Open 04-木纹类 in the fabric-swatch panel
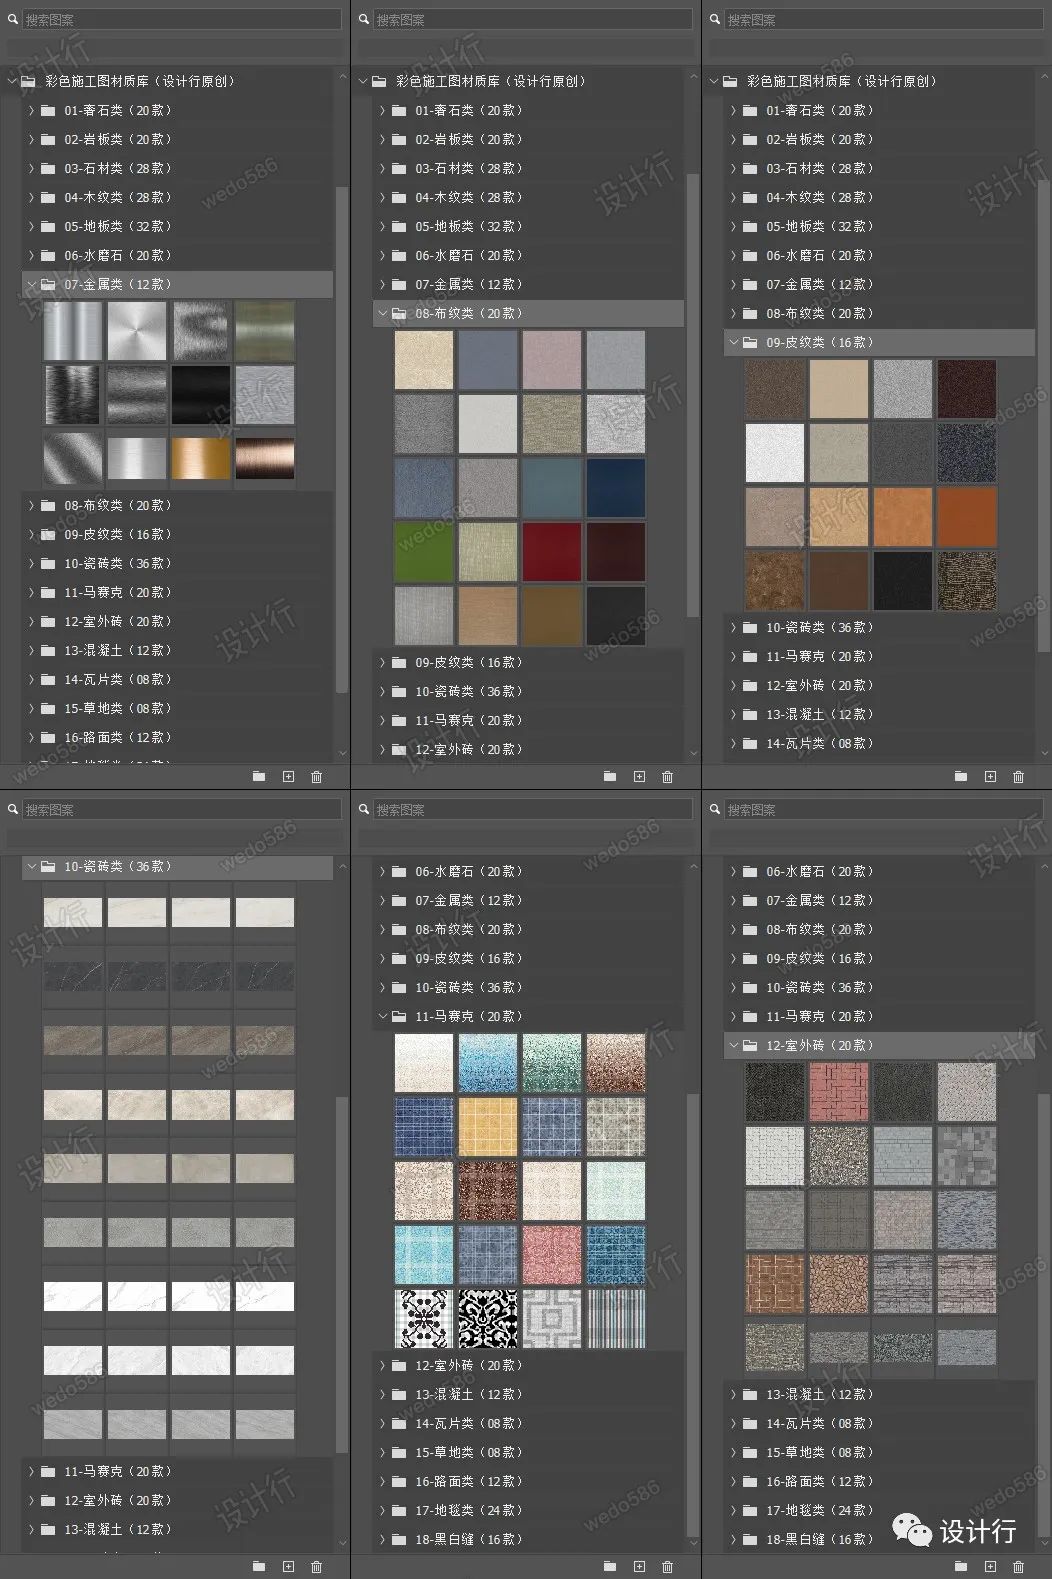Viewport: 1052px width, 1579px height. pyautogui.click(x=528, y=197)
